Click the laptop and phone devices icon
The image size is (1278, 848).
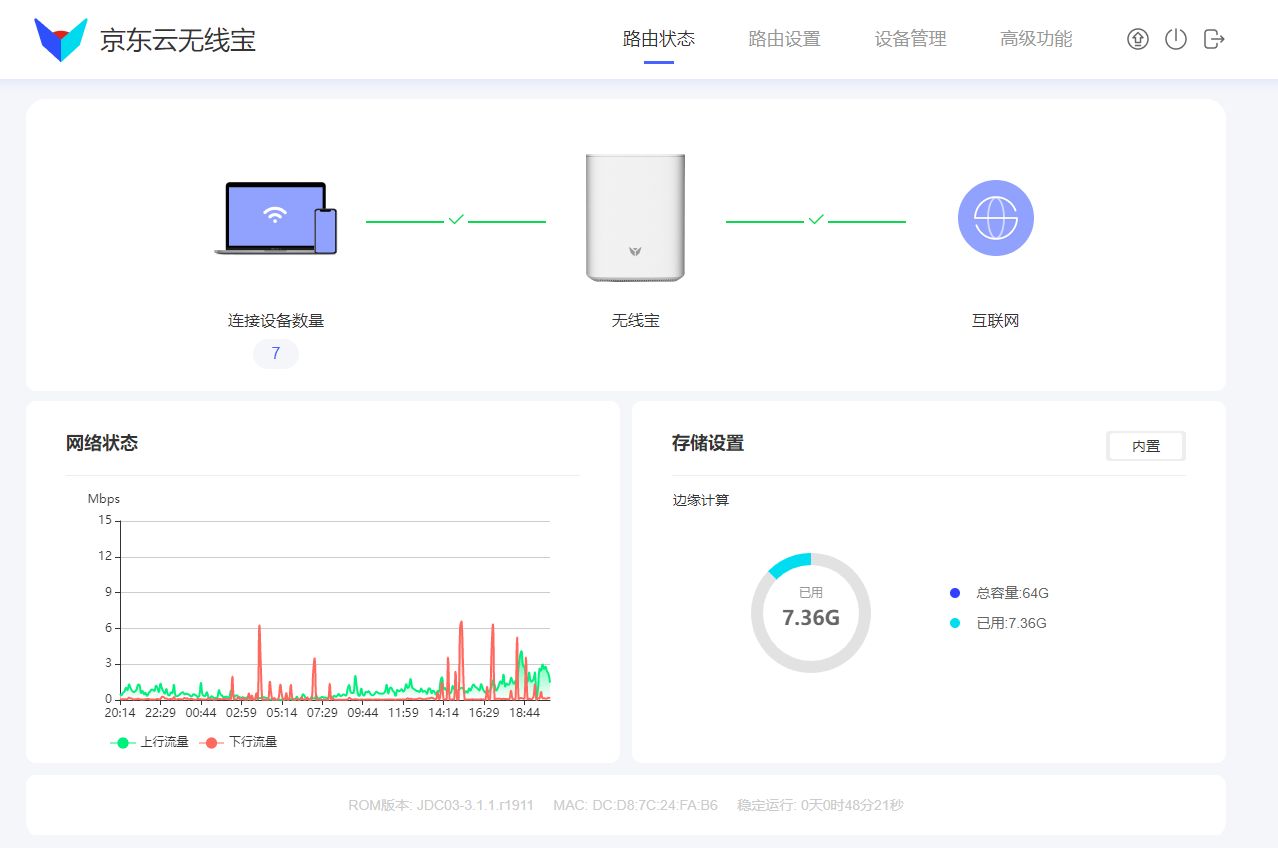276,218
